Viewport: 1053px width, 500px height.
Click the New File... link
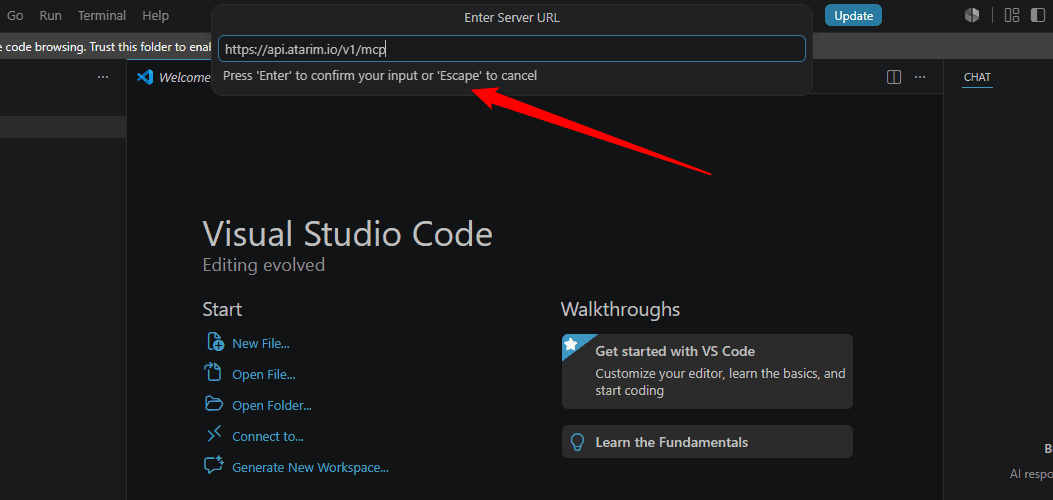(x=261, y=344)
